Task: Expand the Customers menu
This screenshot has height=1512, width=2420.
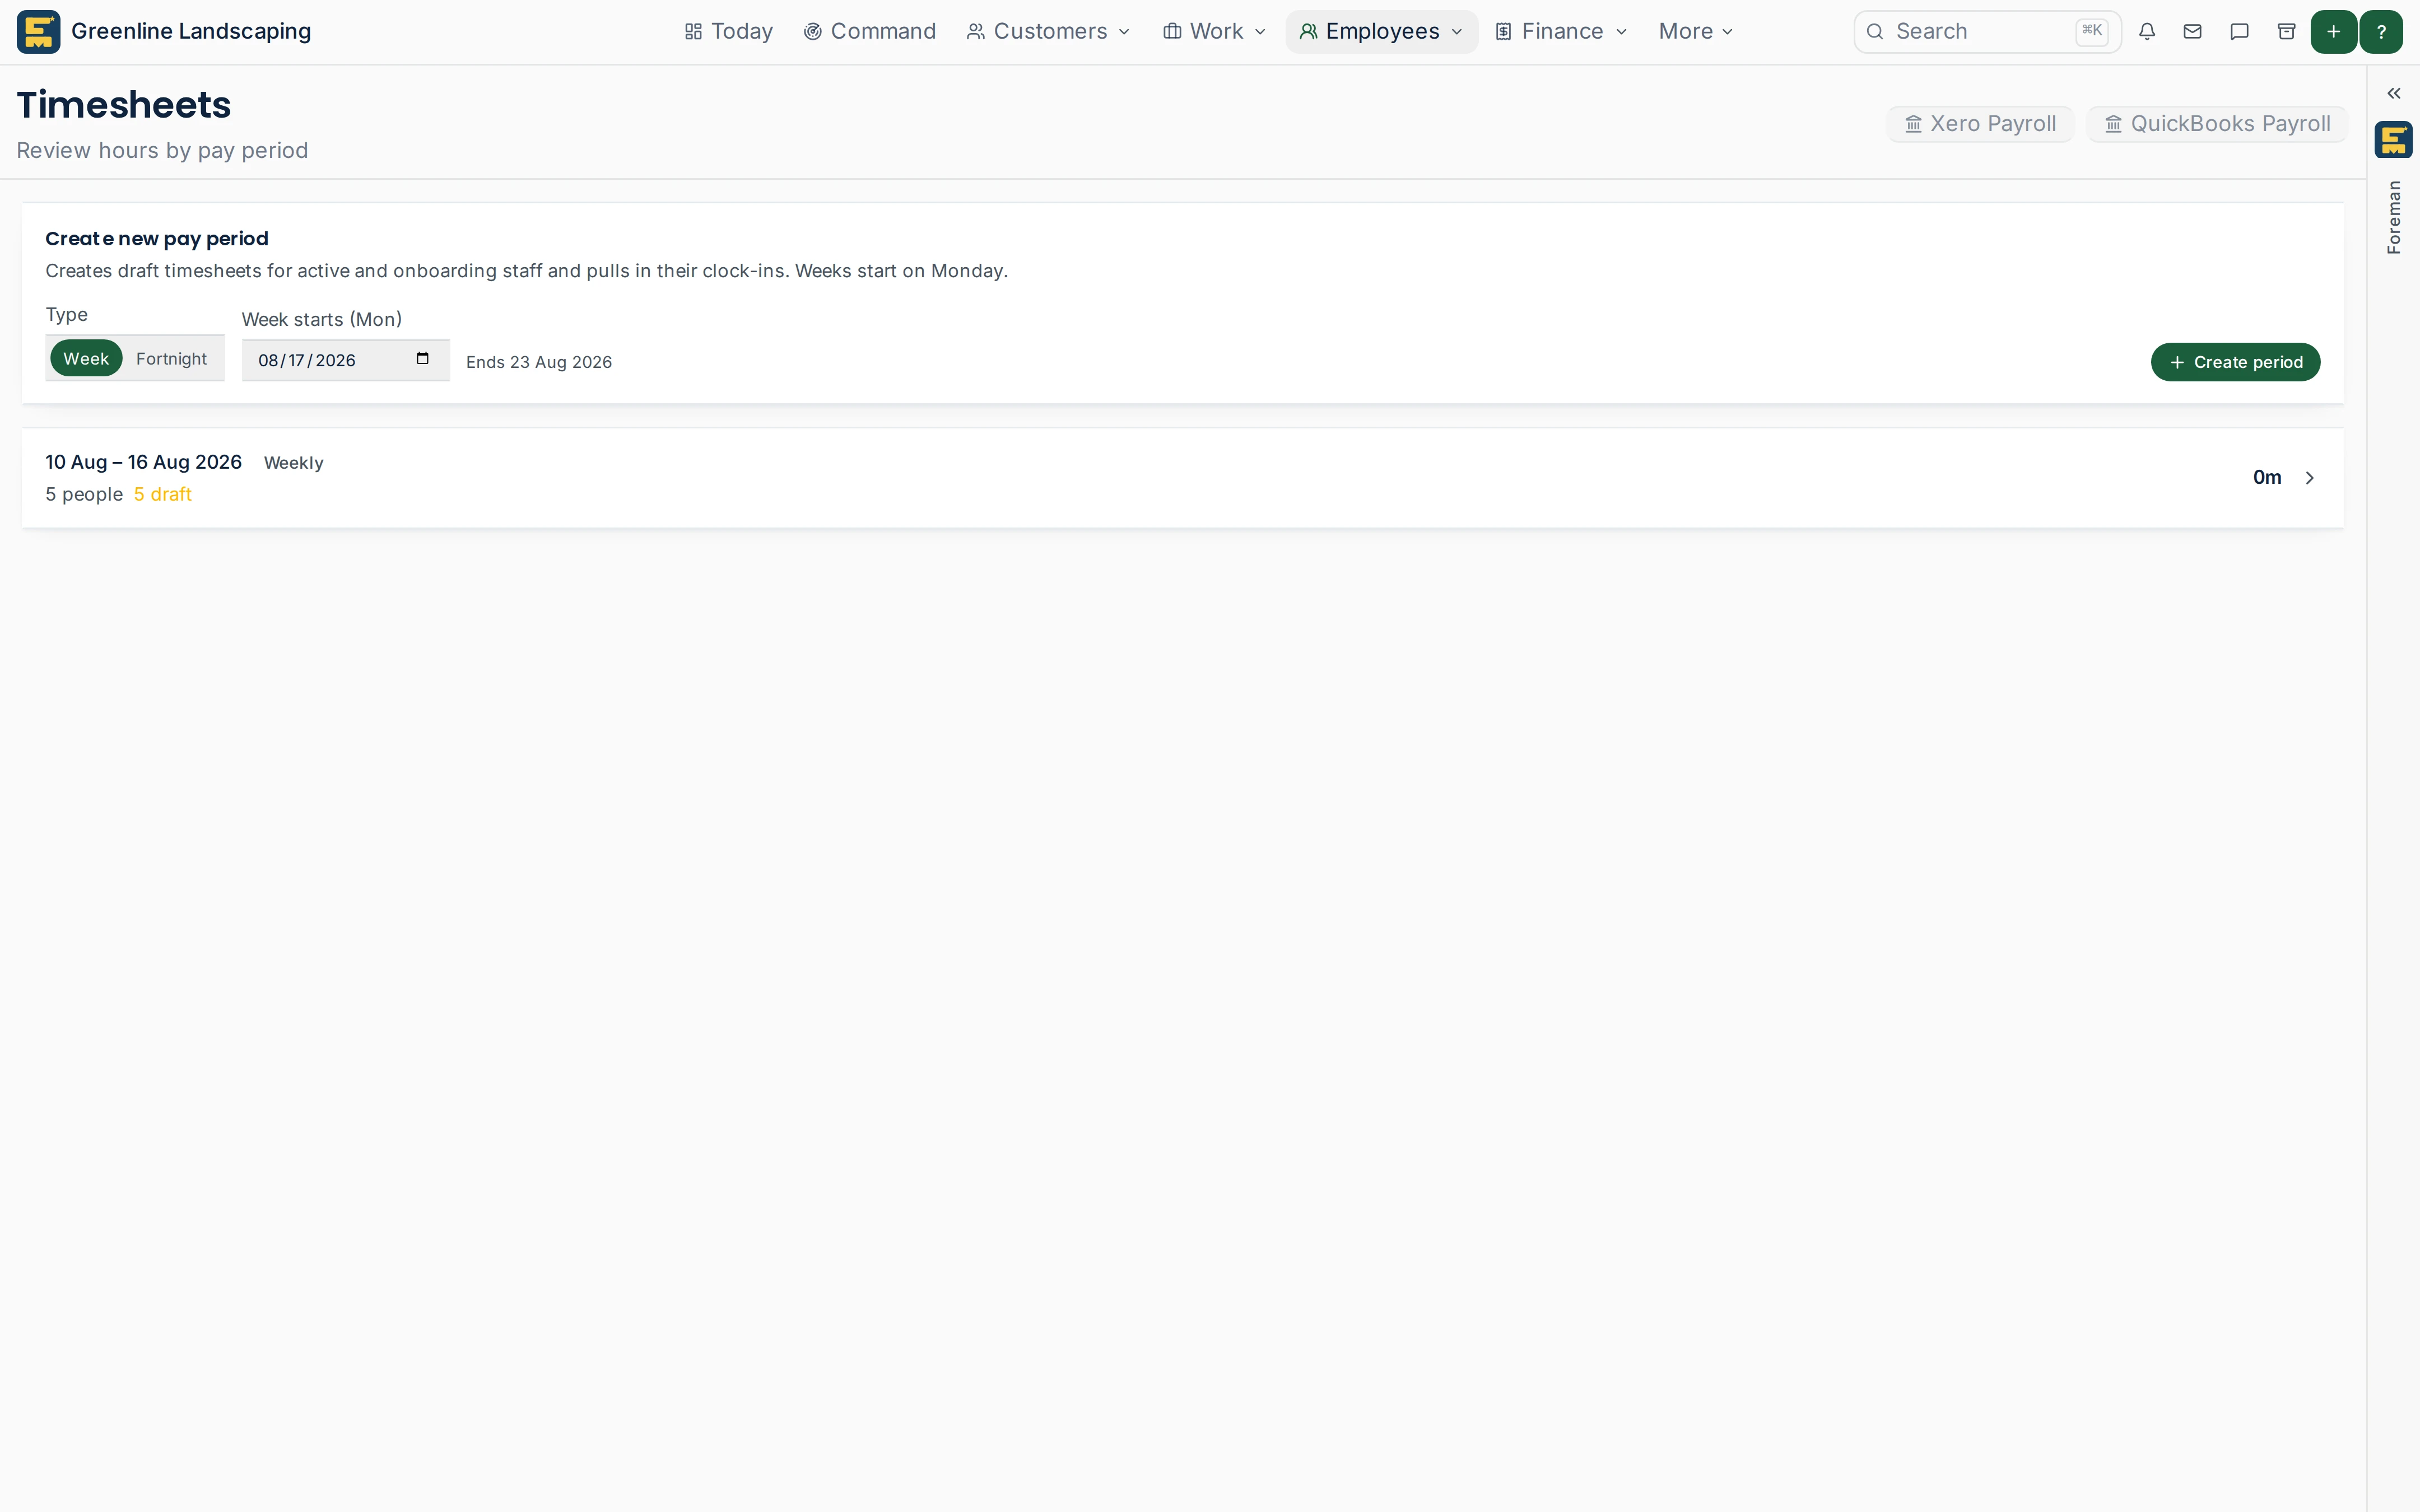Action: click(x=1048, y=32)
